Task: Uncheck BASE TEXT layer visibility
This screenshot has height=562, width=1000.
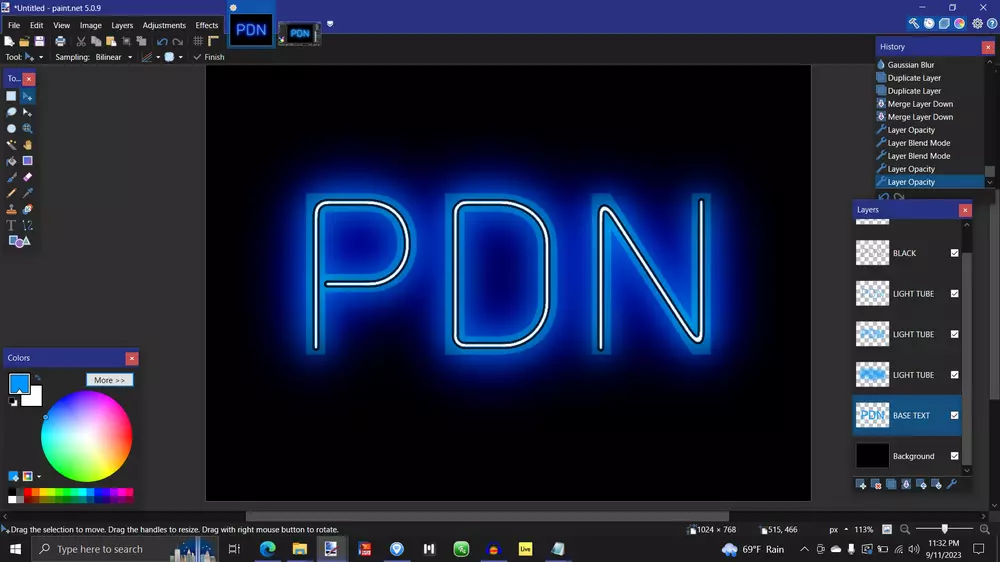Action: pyautogui.click(x=955, y=415)
